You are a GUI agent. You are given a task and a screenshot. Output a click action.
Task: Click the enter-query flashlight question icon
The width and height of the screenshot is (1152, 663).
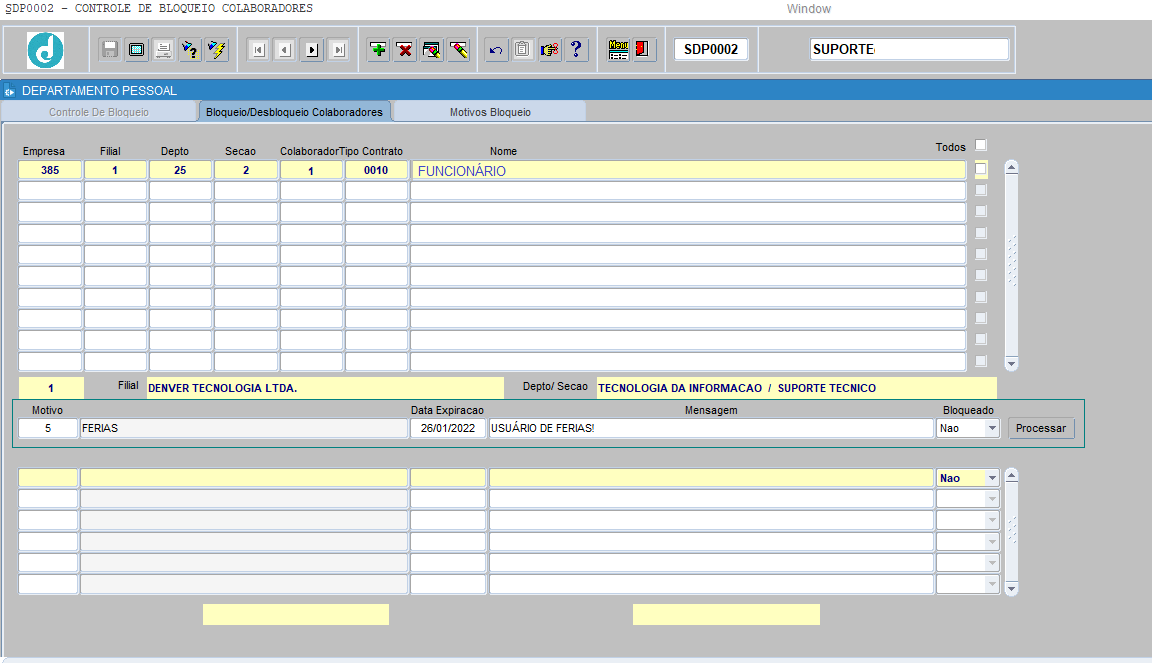tap(190, 49)
